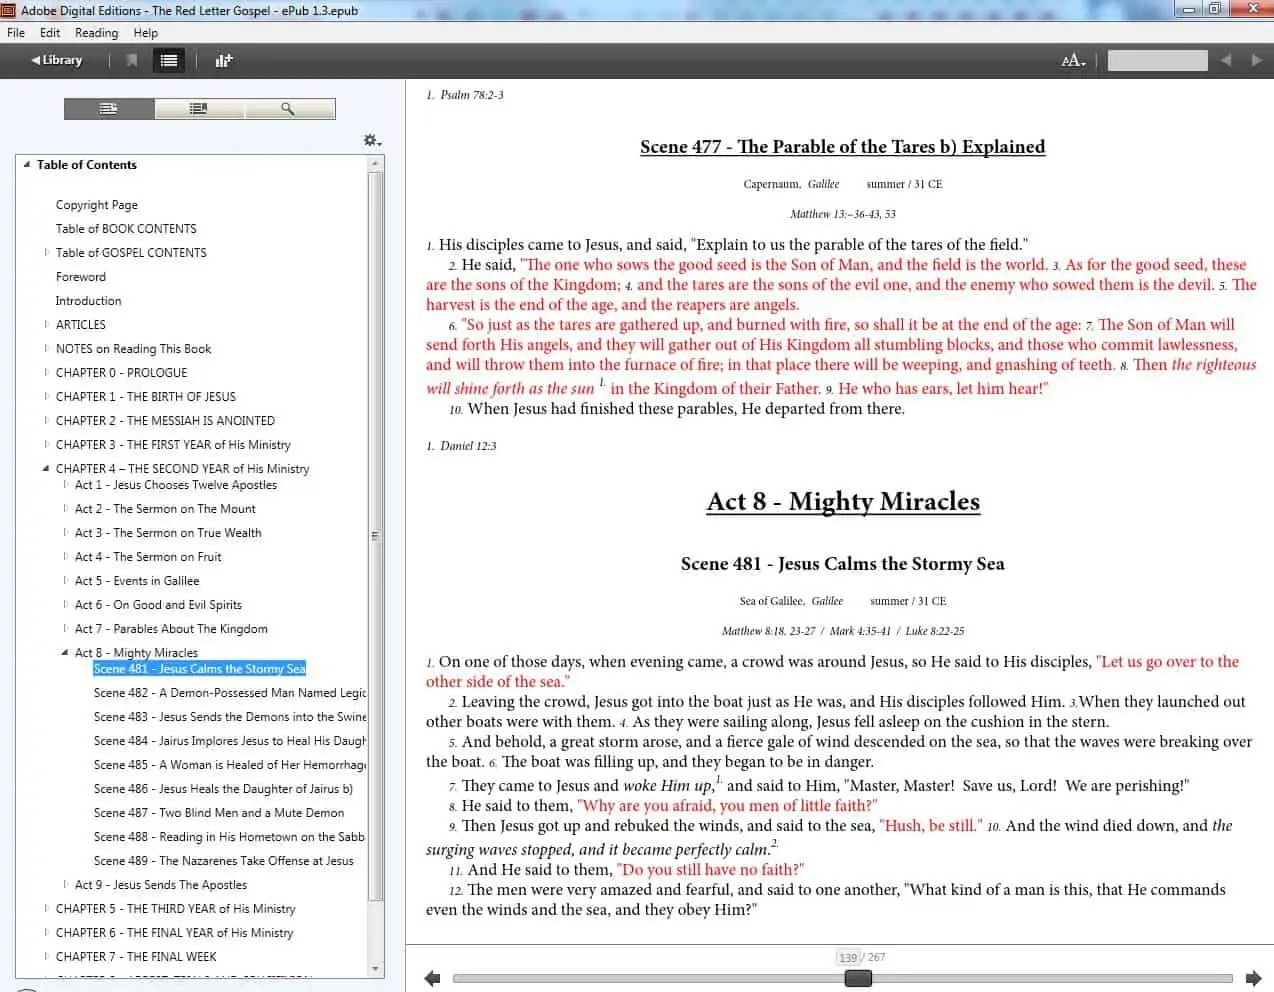Image resolution: width=1274 pixels, height=992 pixels.
Task: Switch to the search panel tab
Action: 289,109
